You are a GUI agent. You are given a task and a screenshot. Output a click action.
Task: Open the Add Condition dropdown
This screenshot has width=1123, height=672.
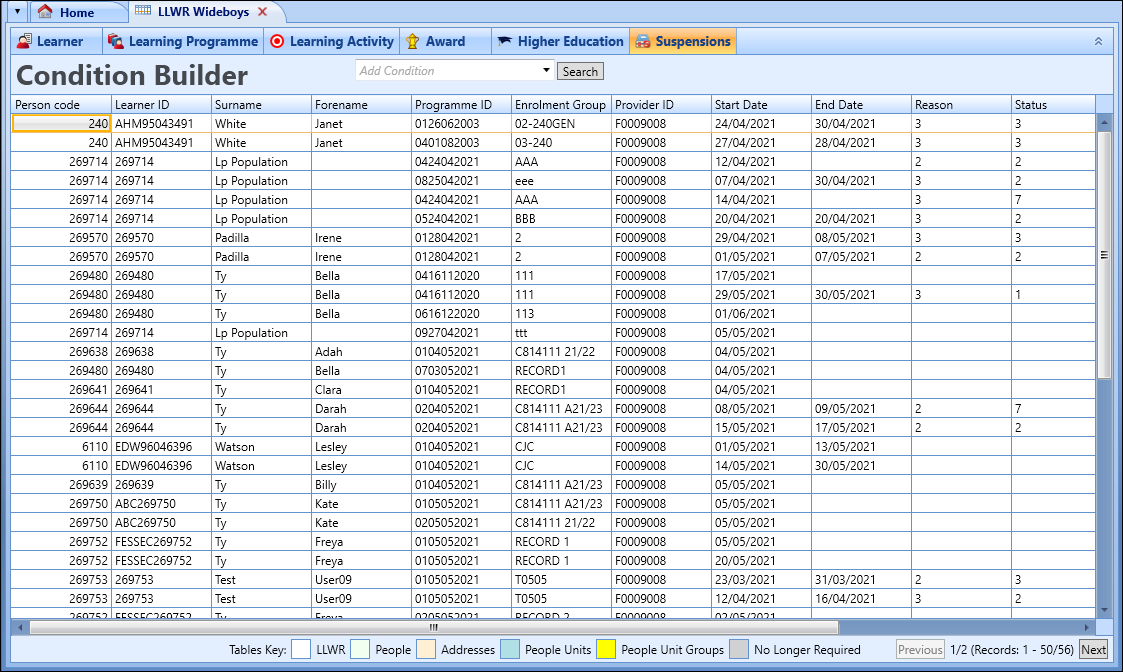tap(546, 71)
